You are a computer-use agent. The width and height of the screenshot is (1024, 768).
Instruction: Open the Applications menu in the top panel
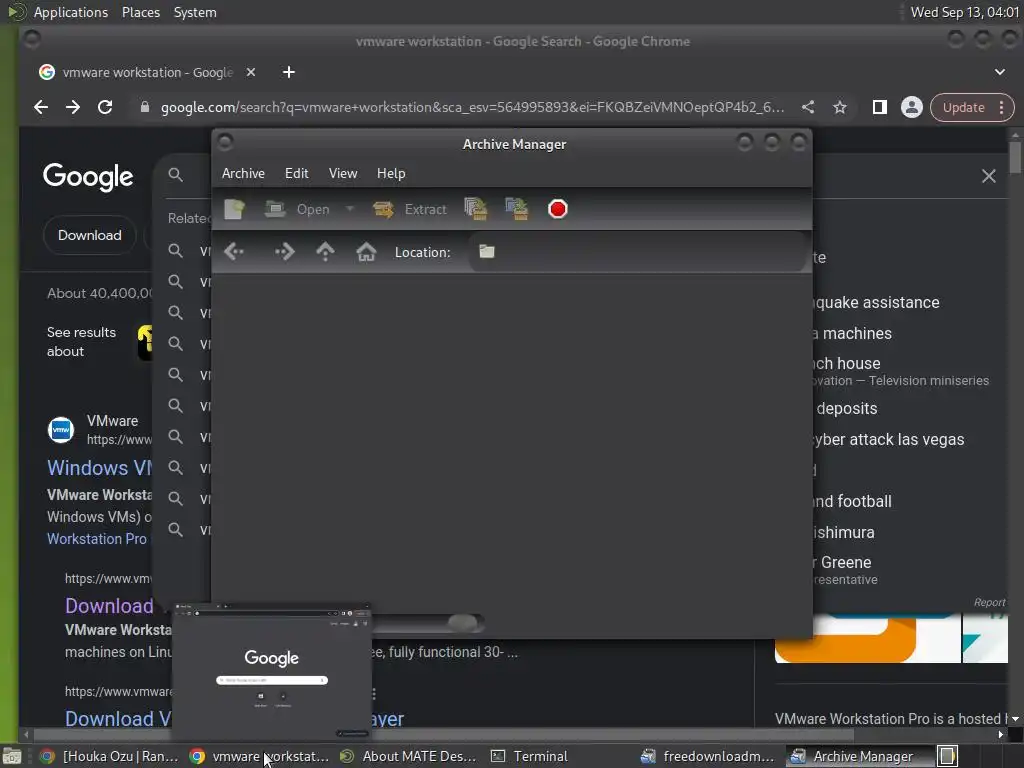(71, 12)
